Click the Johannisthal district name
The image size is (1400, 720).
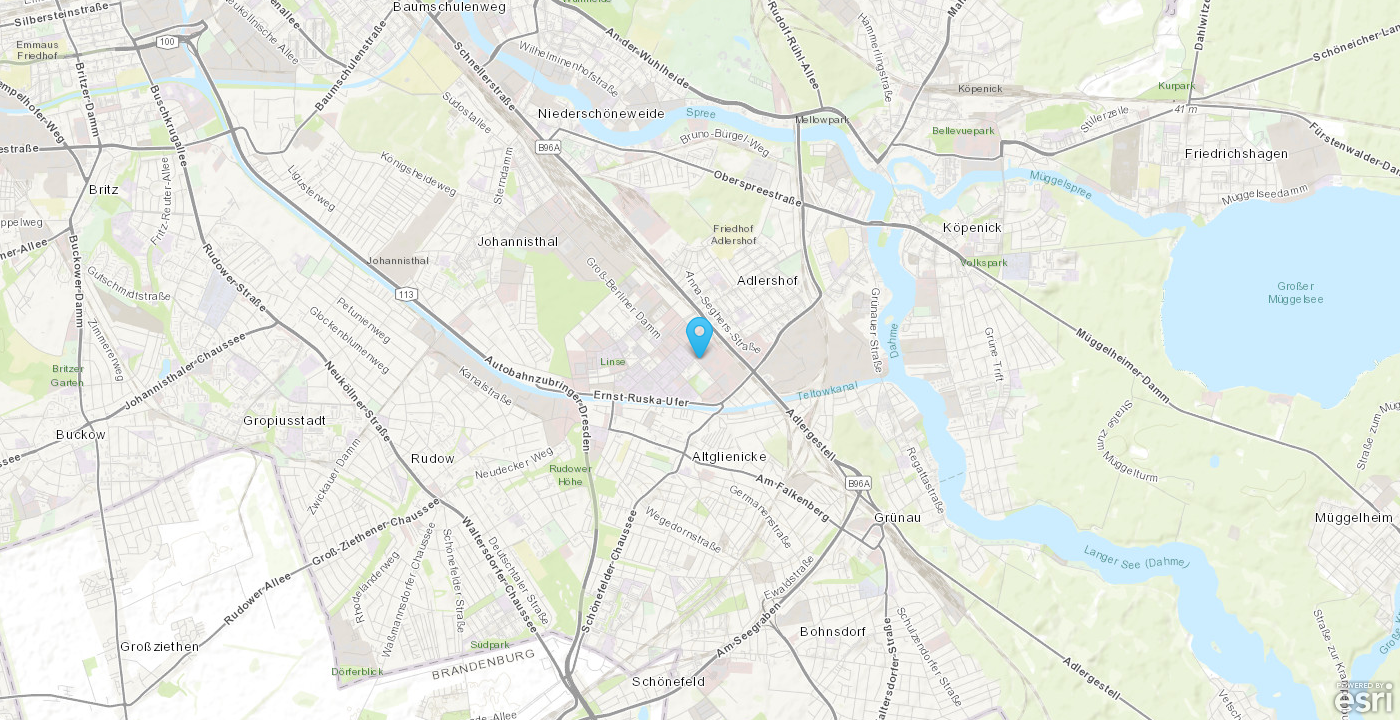pyautogui.click(x=517, y=241)
